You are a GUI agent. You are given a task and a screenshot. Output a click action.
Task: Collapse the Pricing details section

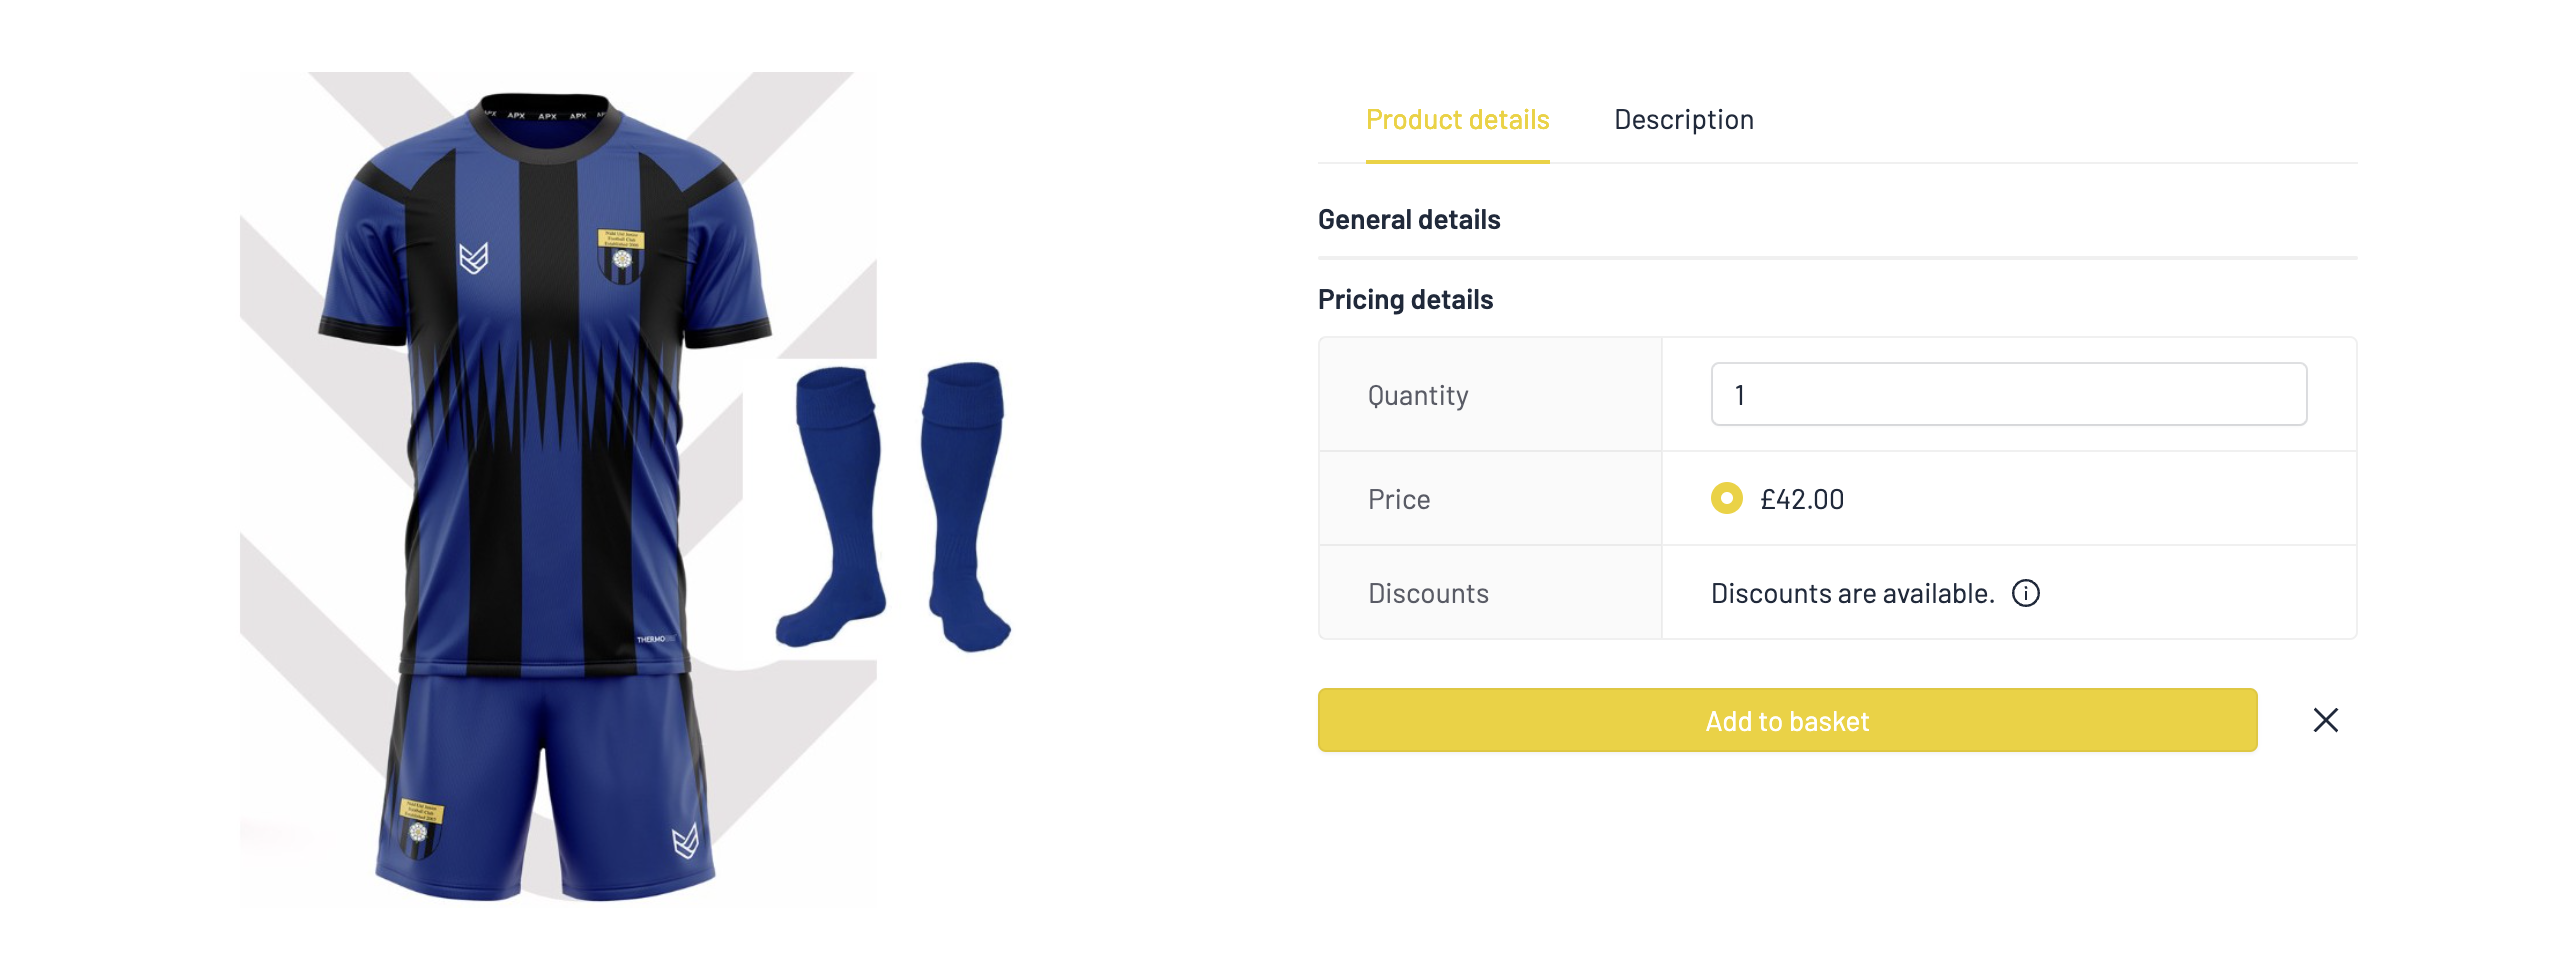click(x=1405, y=300)
